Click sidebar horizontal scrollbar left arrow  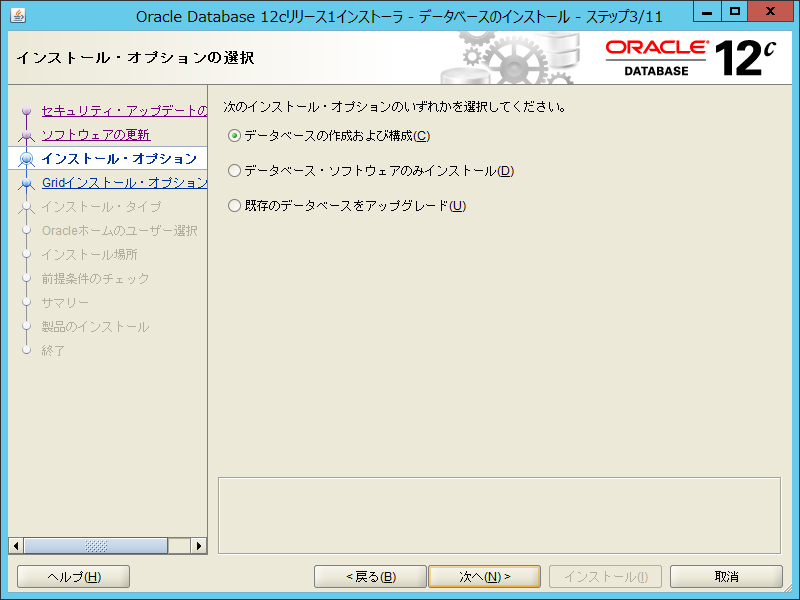tap(16, 546)
